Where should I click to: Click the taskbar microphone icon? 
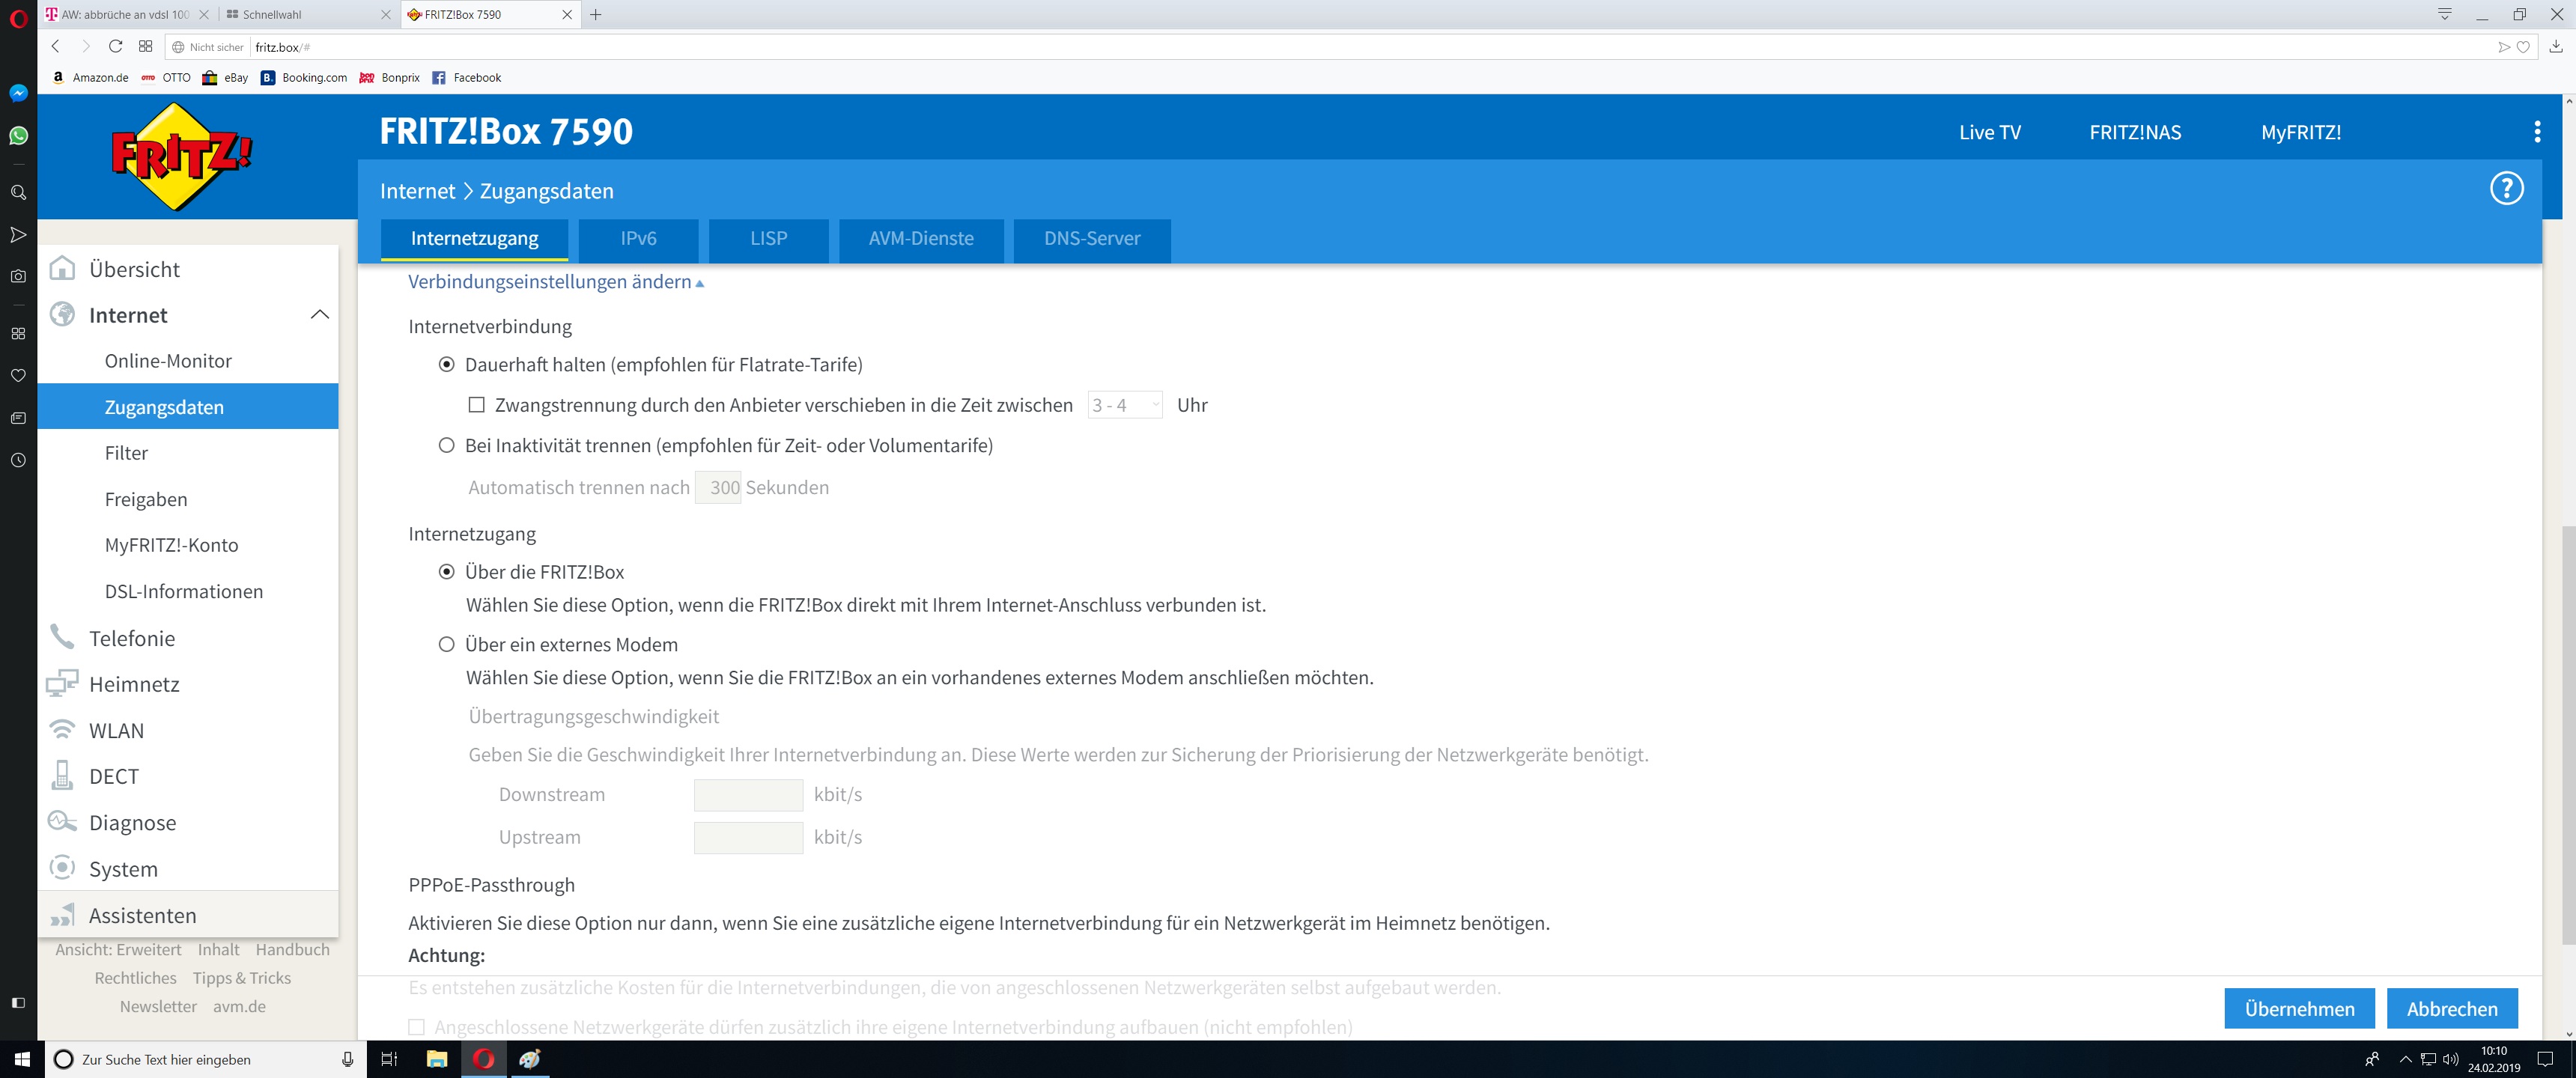(x=347, y=1059)
